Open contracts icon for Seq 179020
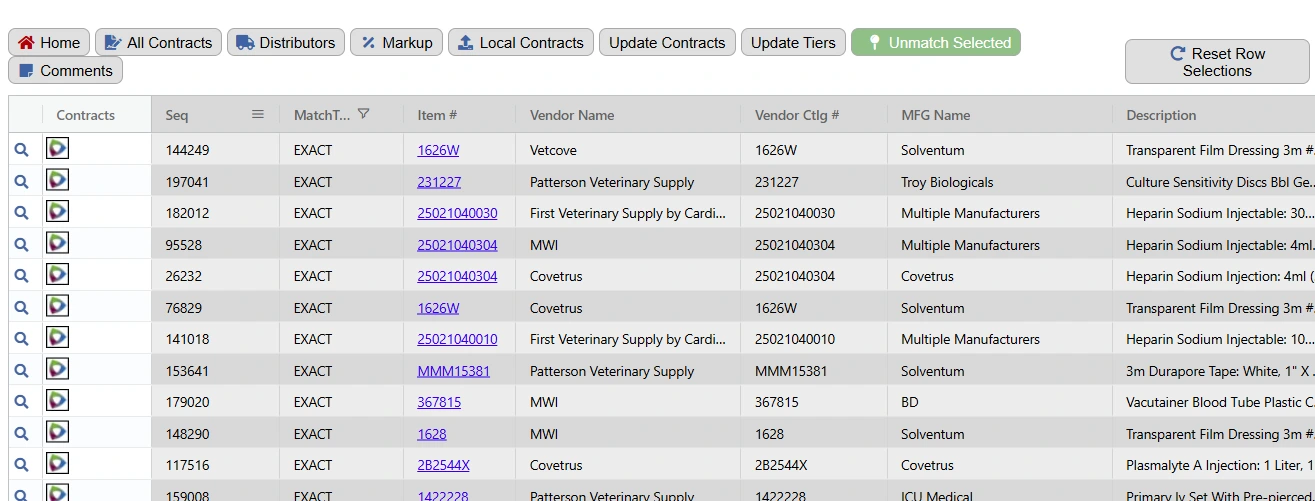1315x501 pixels. (x=58, y=400)
